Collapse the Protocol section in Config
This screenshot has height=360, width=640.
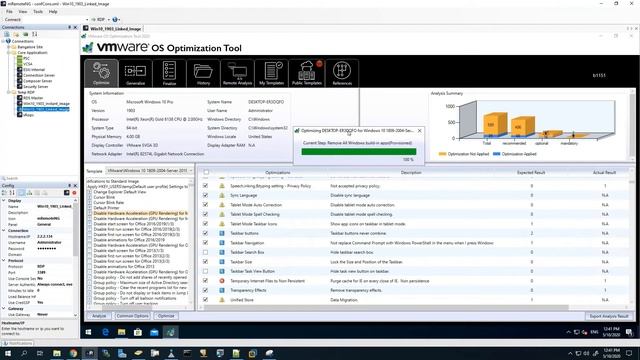click(4, 260)
